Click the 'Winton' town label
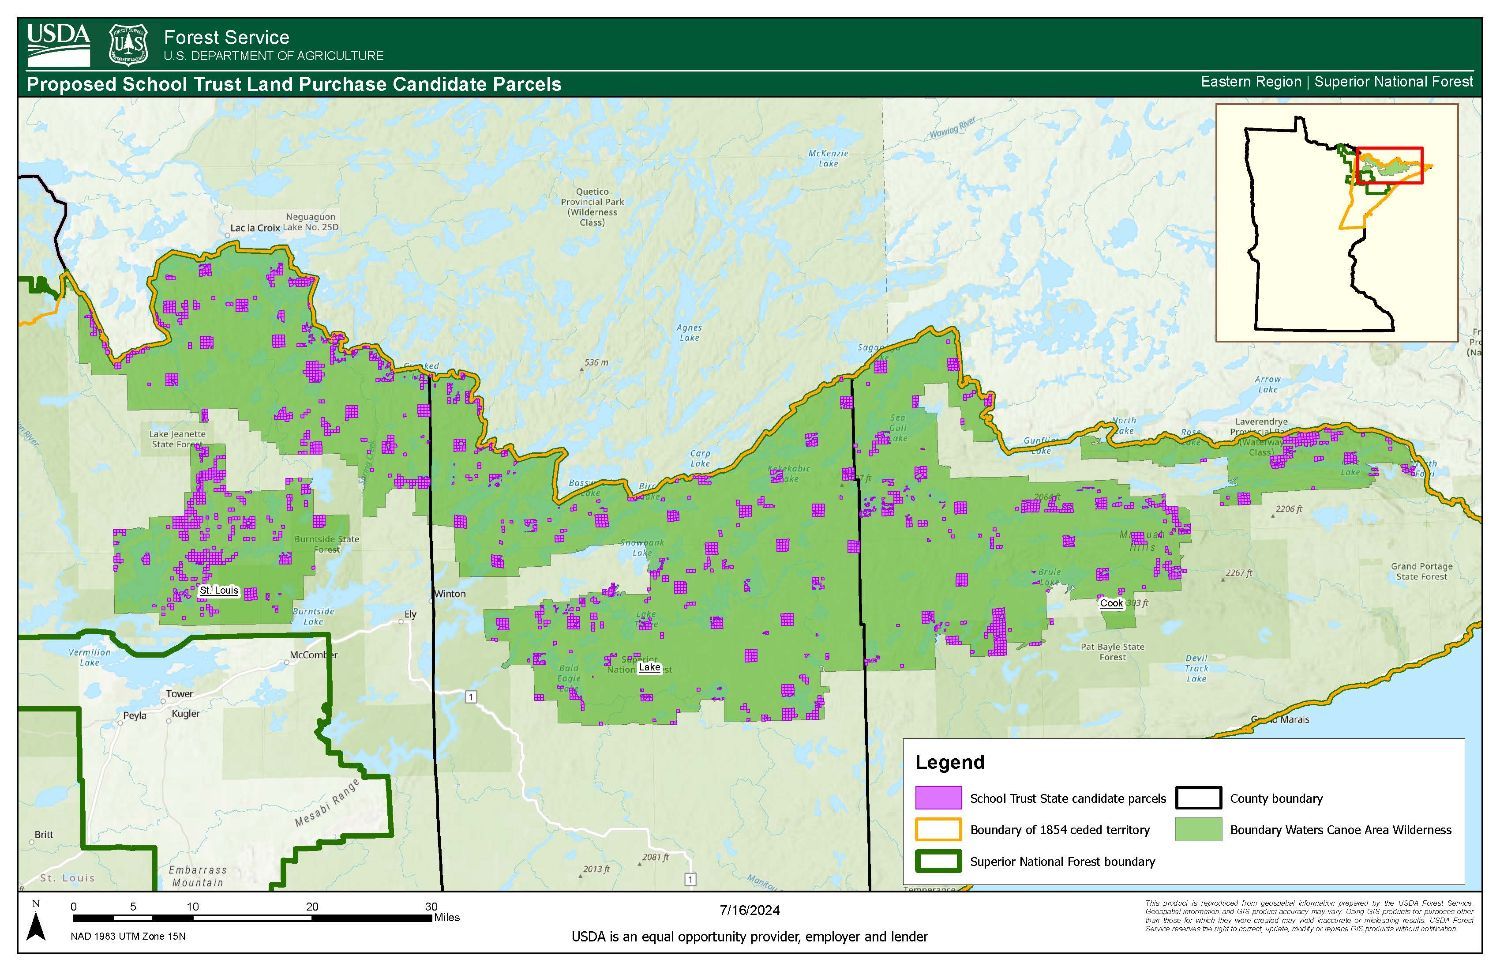The width and height of the screenshot is (1500, 971). pyautogui.click(x=450, y=594)
